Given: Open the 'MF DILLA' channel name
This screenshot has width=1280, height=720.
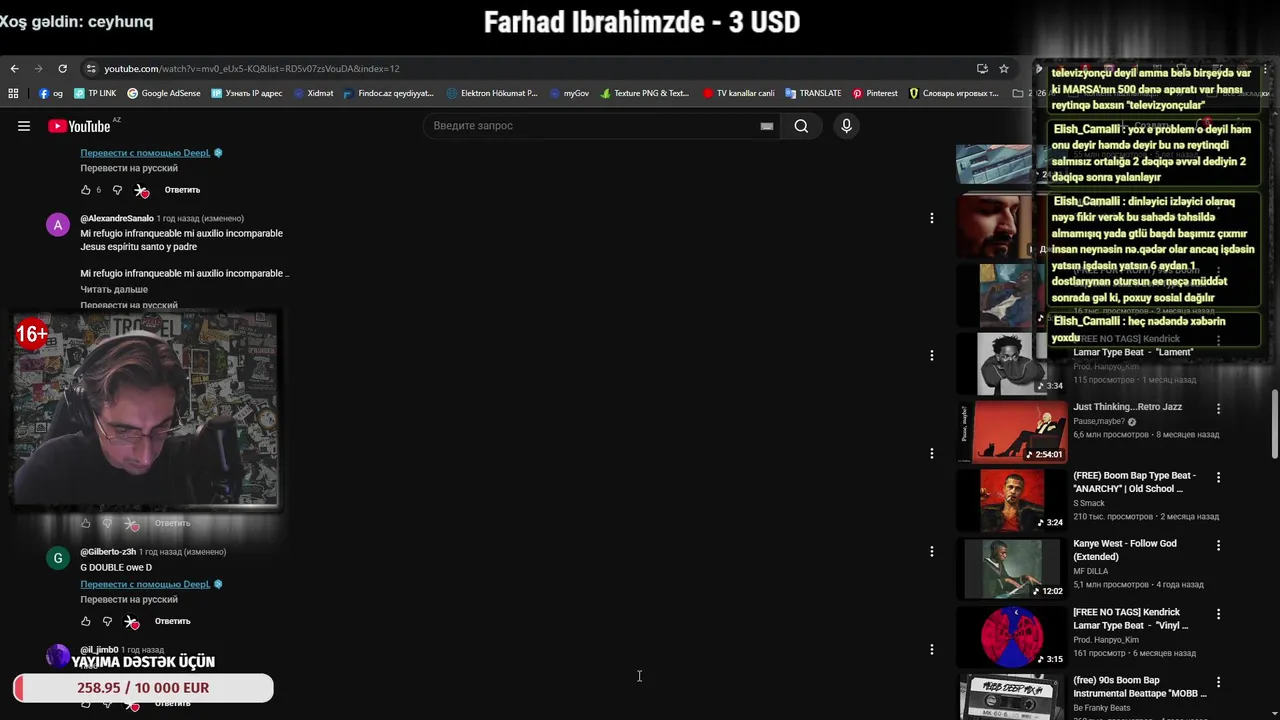Looking at the screenshot, I should pyautogui.click(x=1091, y=571).
